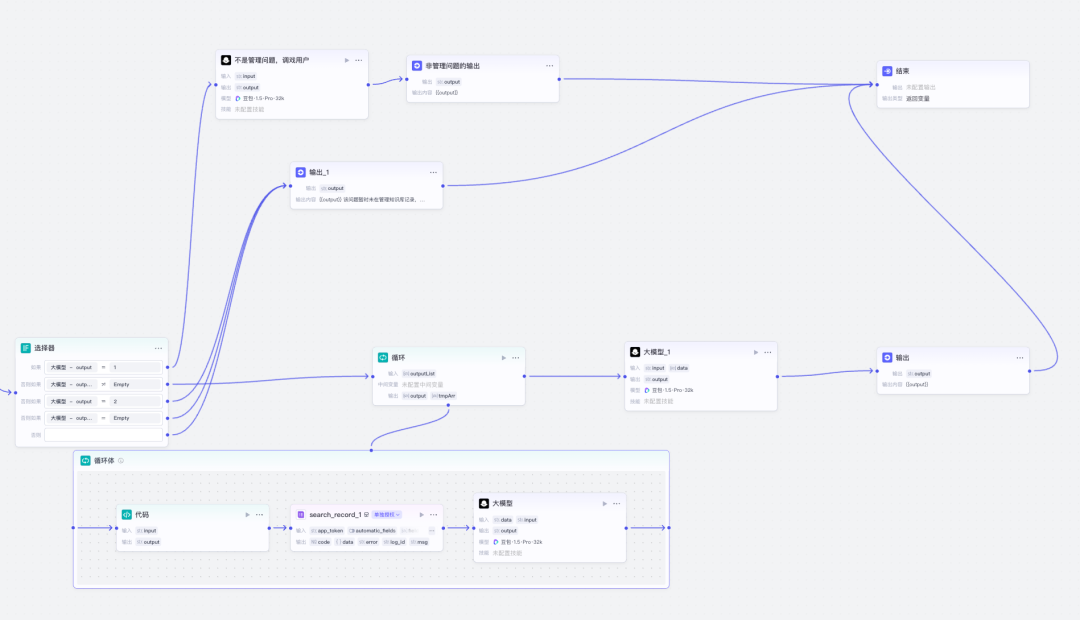Run the 不是管理问题，调戏用户 node with its play icon
Image resolution: width=1080 pixels, height=620 pixels.
(346, 60)
